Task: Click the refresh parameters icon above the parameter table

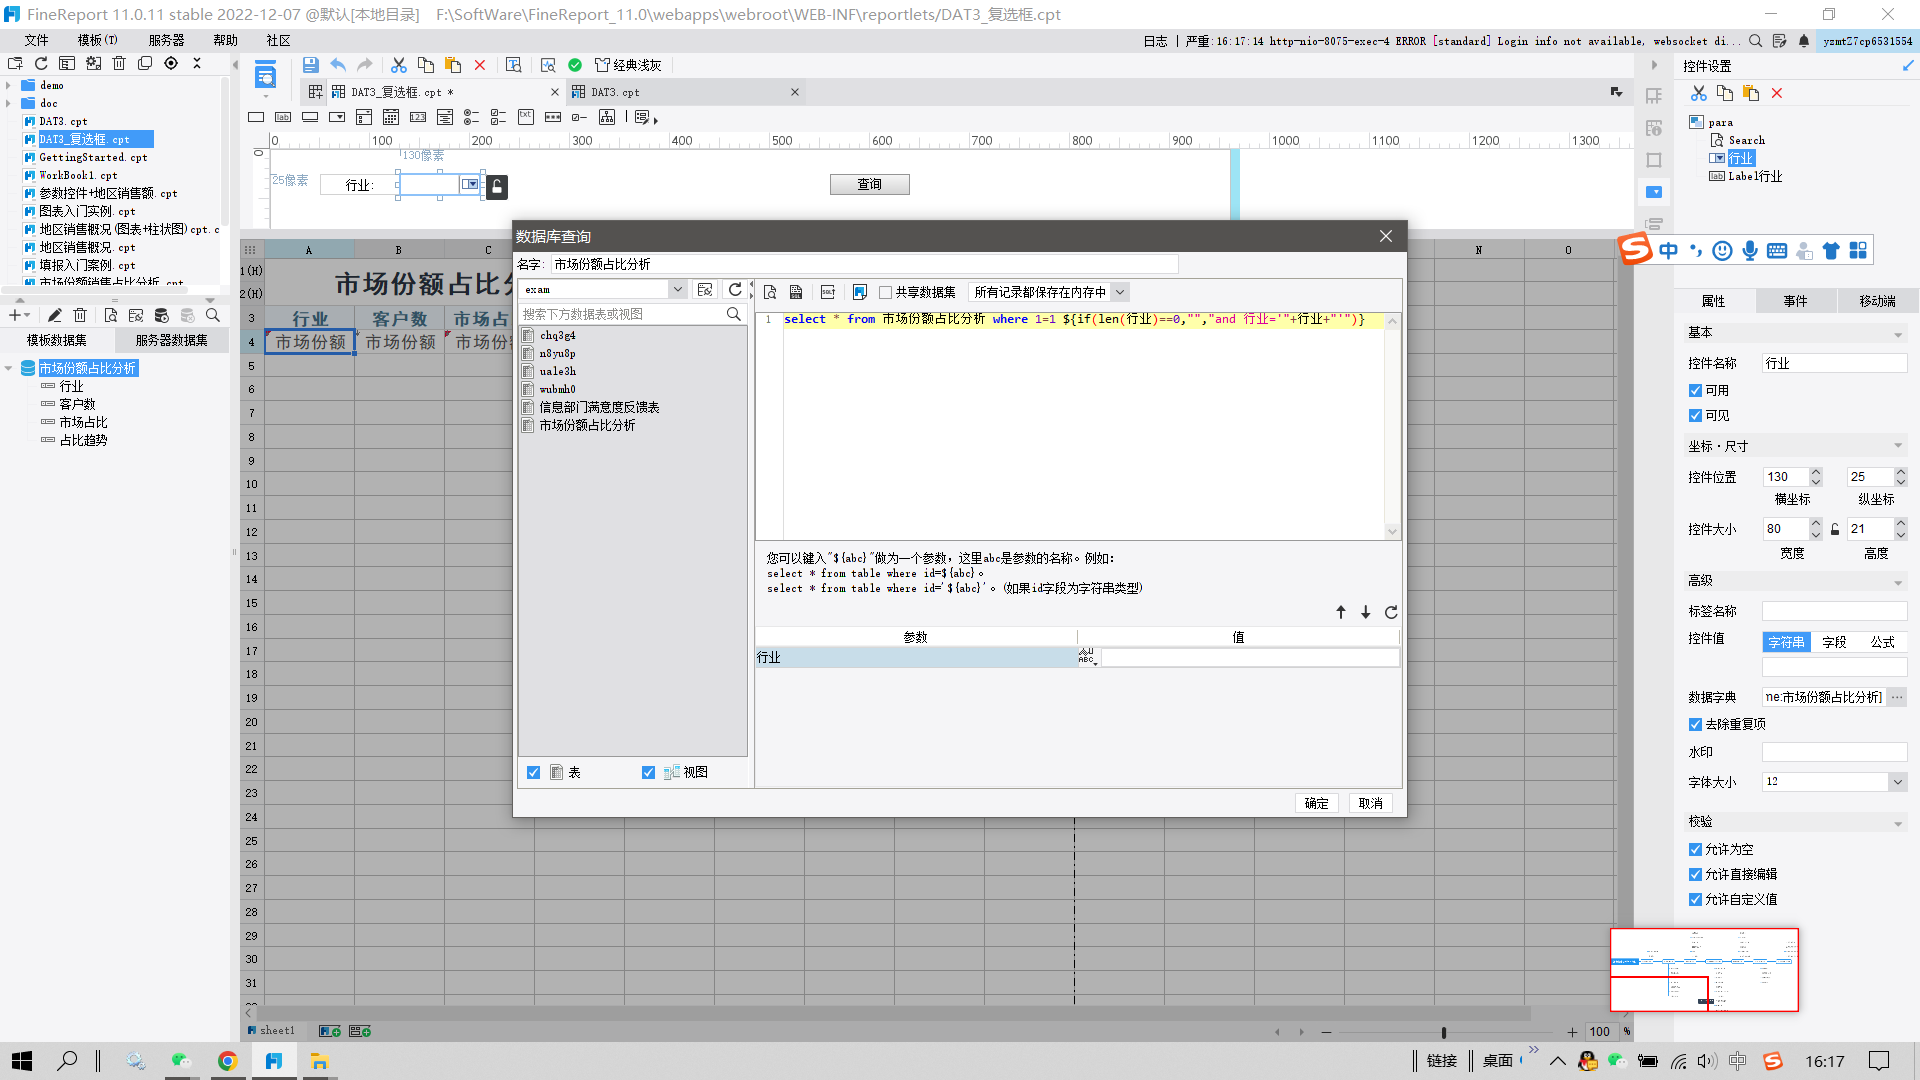Action: 1390,612
